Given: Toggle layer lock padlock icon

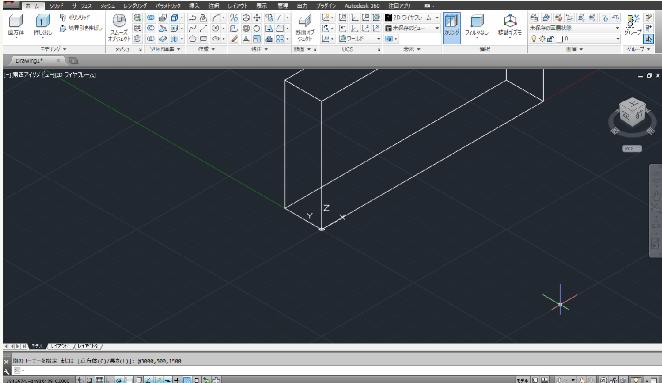Looking at the screenshot, I should [550, 39].
